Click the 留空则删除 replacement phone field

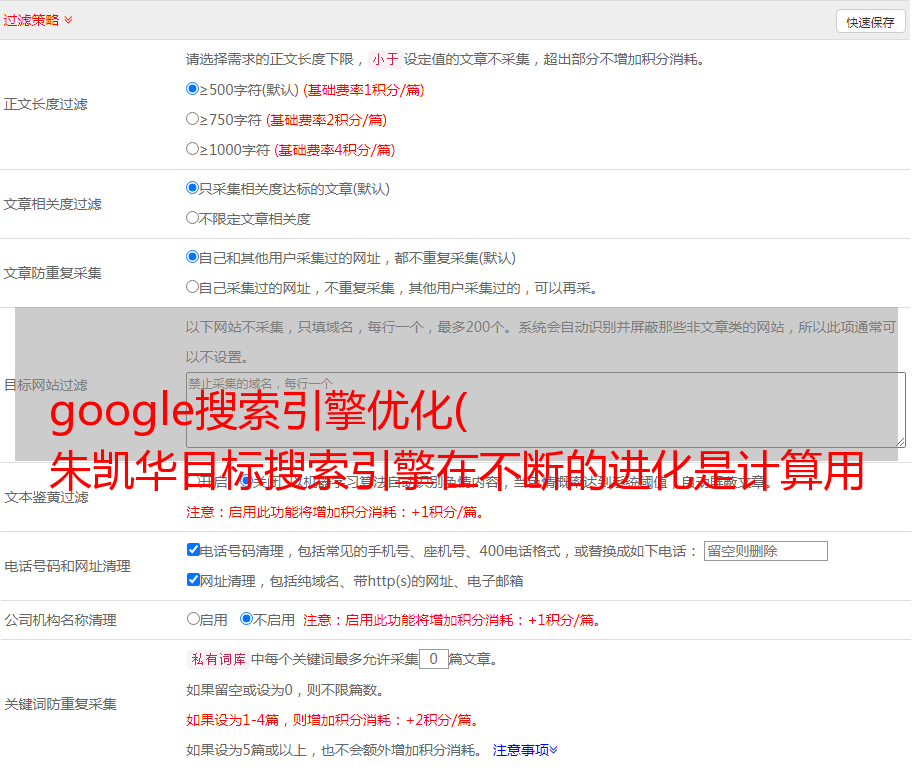tap(765, 551)
